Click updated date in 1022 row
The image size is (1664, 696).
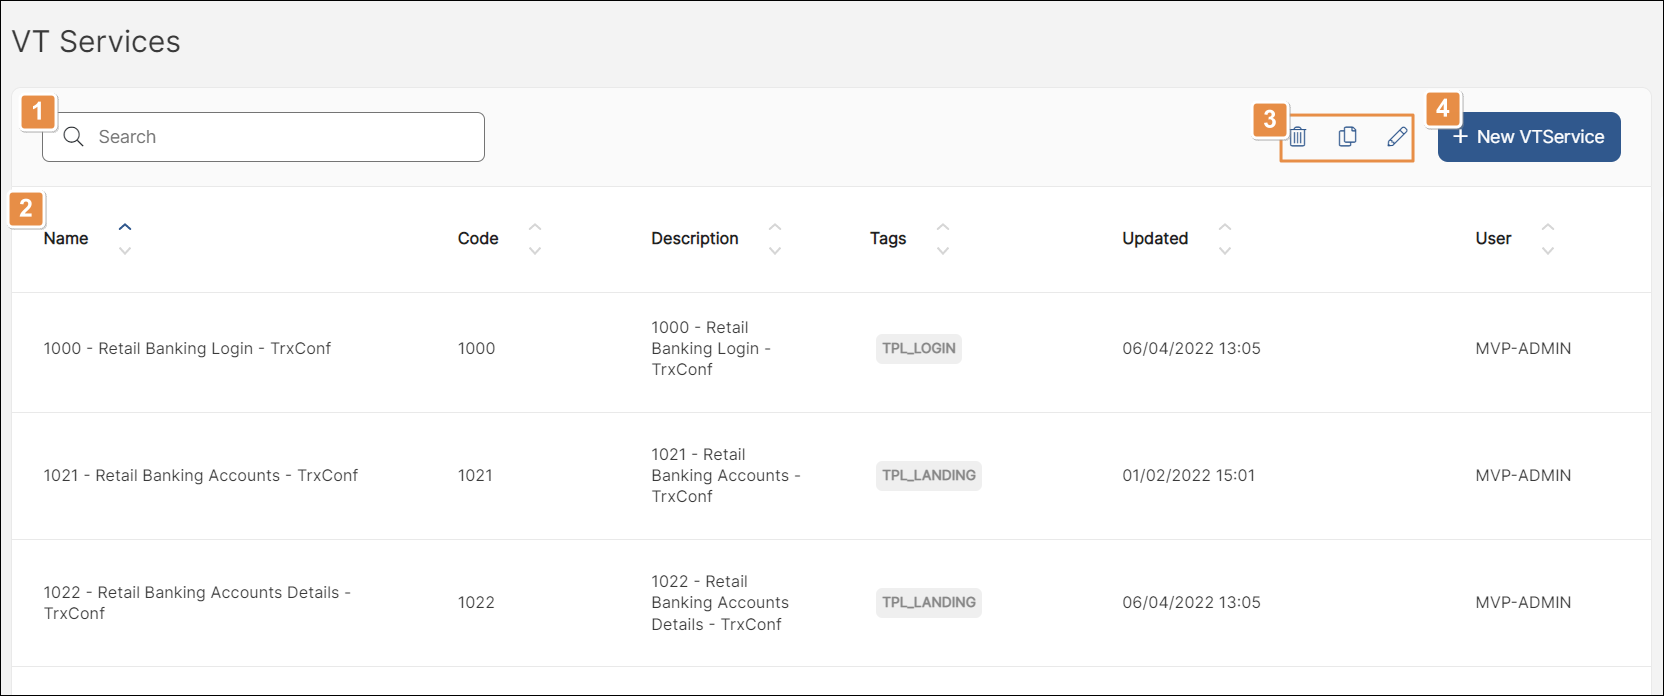(1191, 603)
